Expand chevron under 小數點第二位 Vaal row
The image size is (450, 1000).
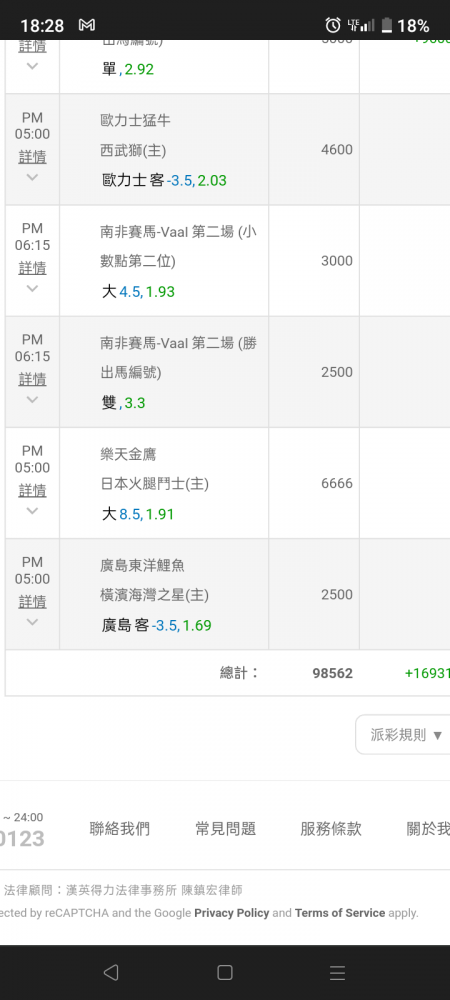[x=32, y=288]
